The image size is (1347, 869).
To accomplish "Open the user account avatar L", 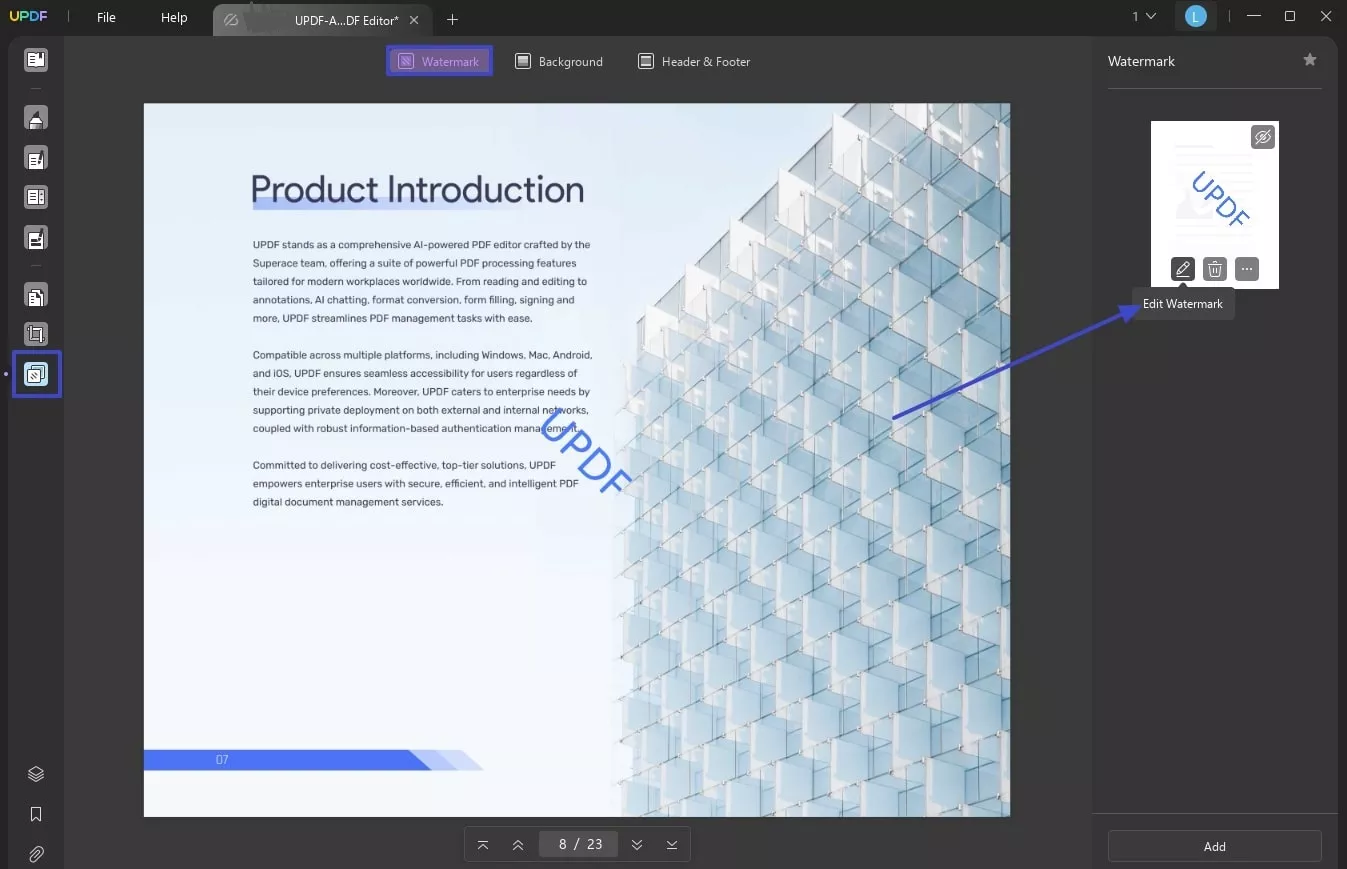I will (1195, 16).
